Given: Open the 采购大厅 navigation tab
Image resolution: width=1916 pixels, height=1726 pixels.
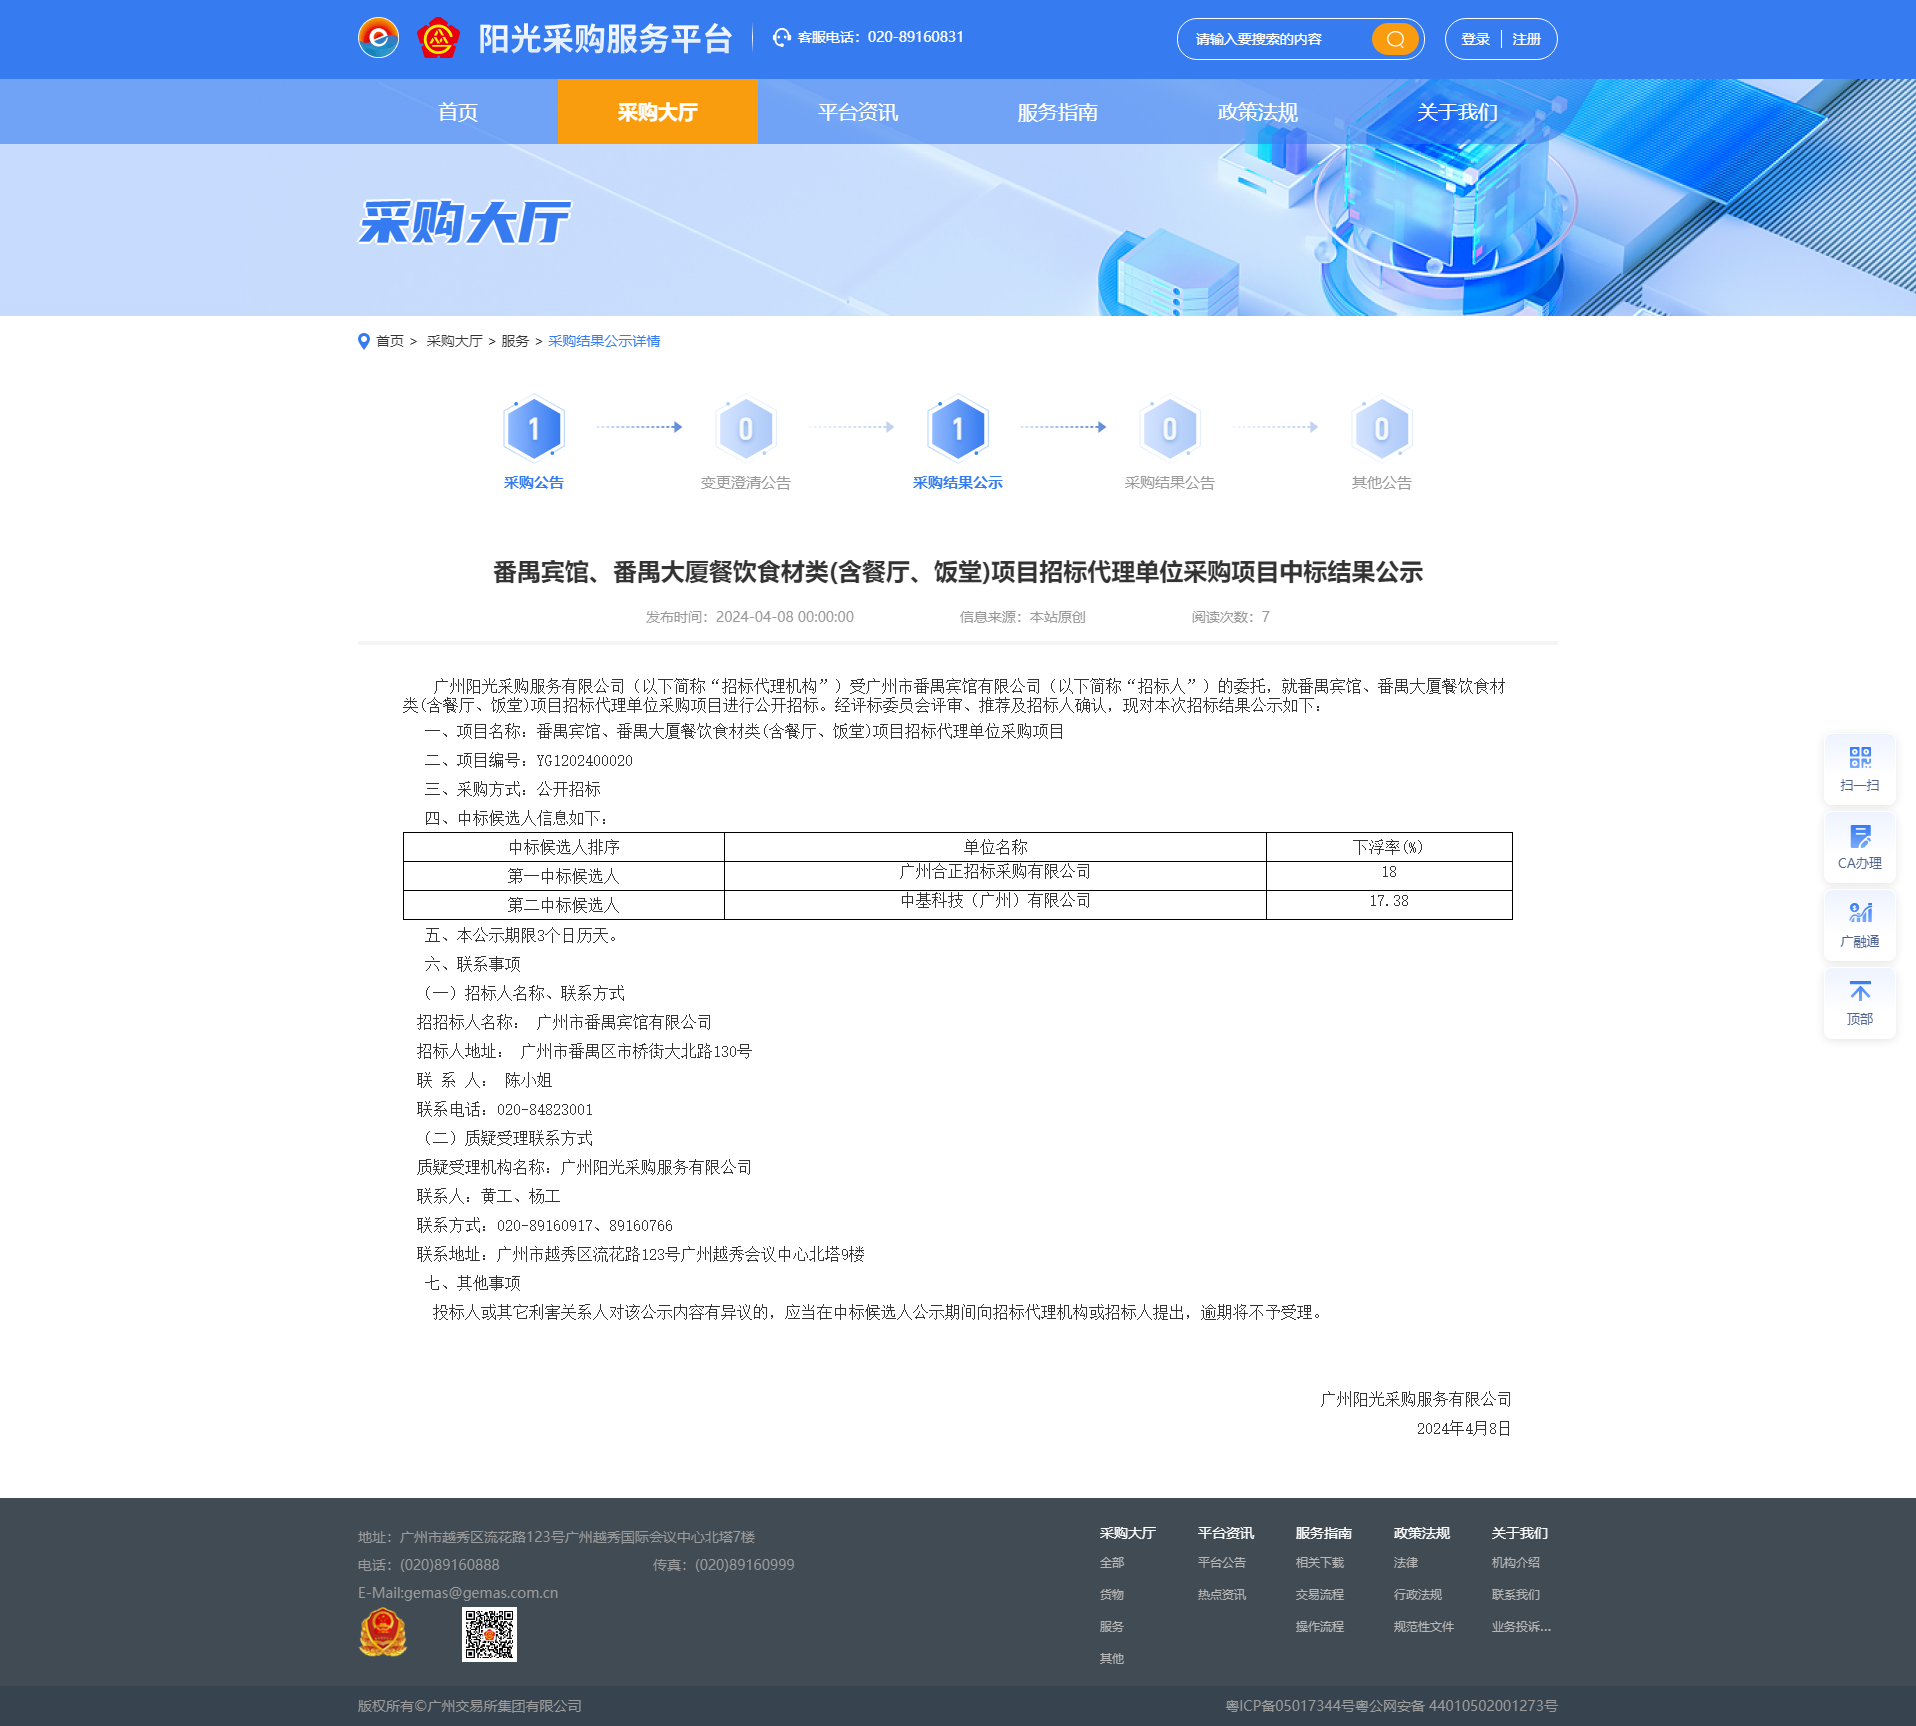Looking at the screenshot, I should pyautogui.click(x=658, y=112).
